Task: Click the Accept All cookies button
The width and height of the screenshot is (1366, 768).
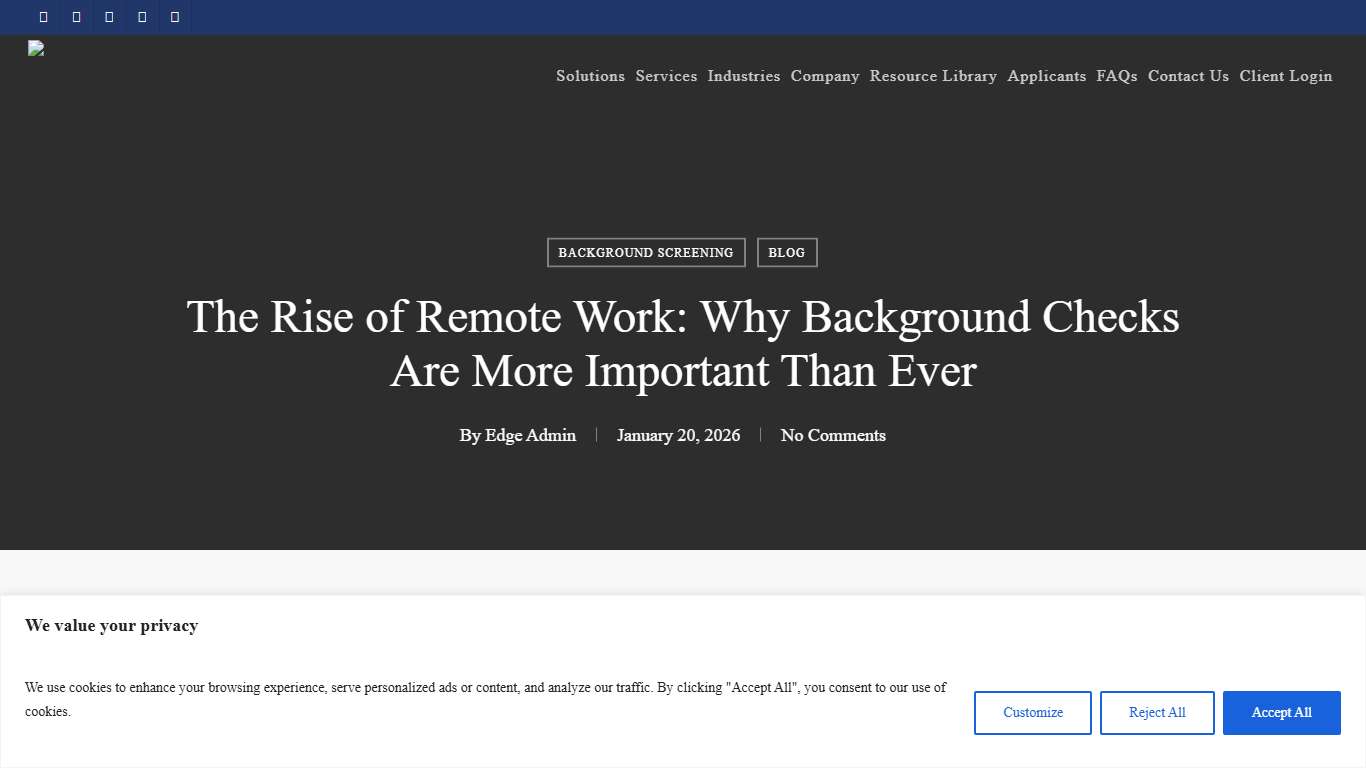Action: click(x=1281, y=712)
